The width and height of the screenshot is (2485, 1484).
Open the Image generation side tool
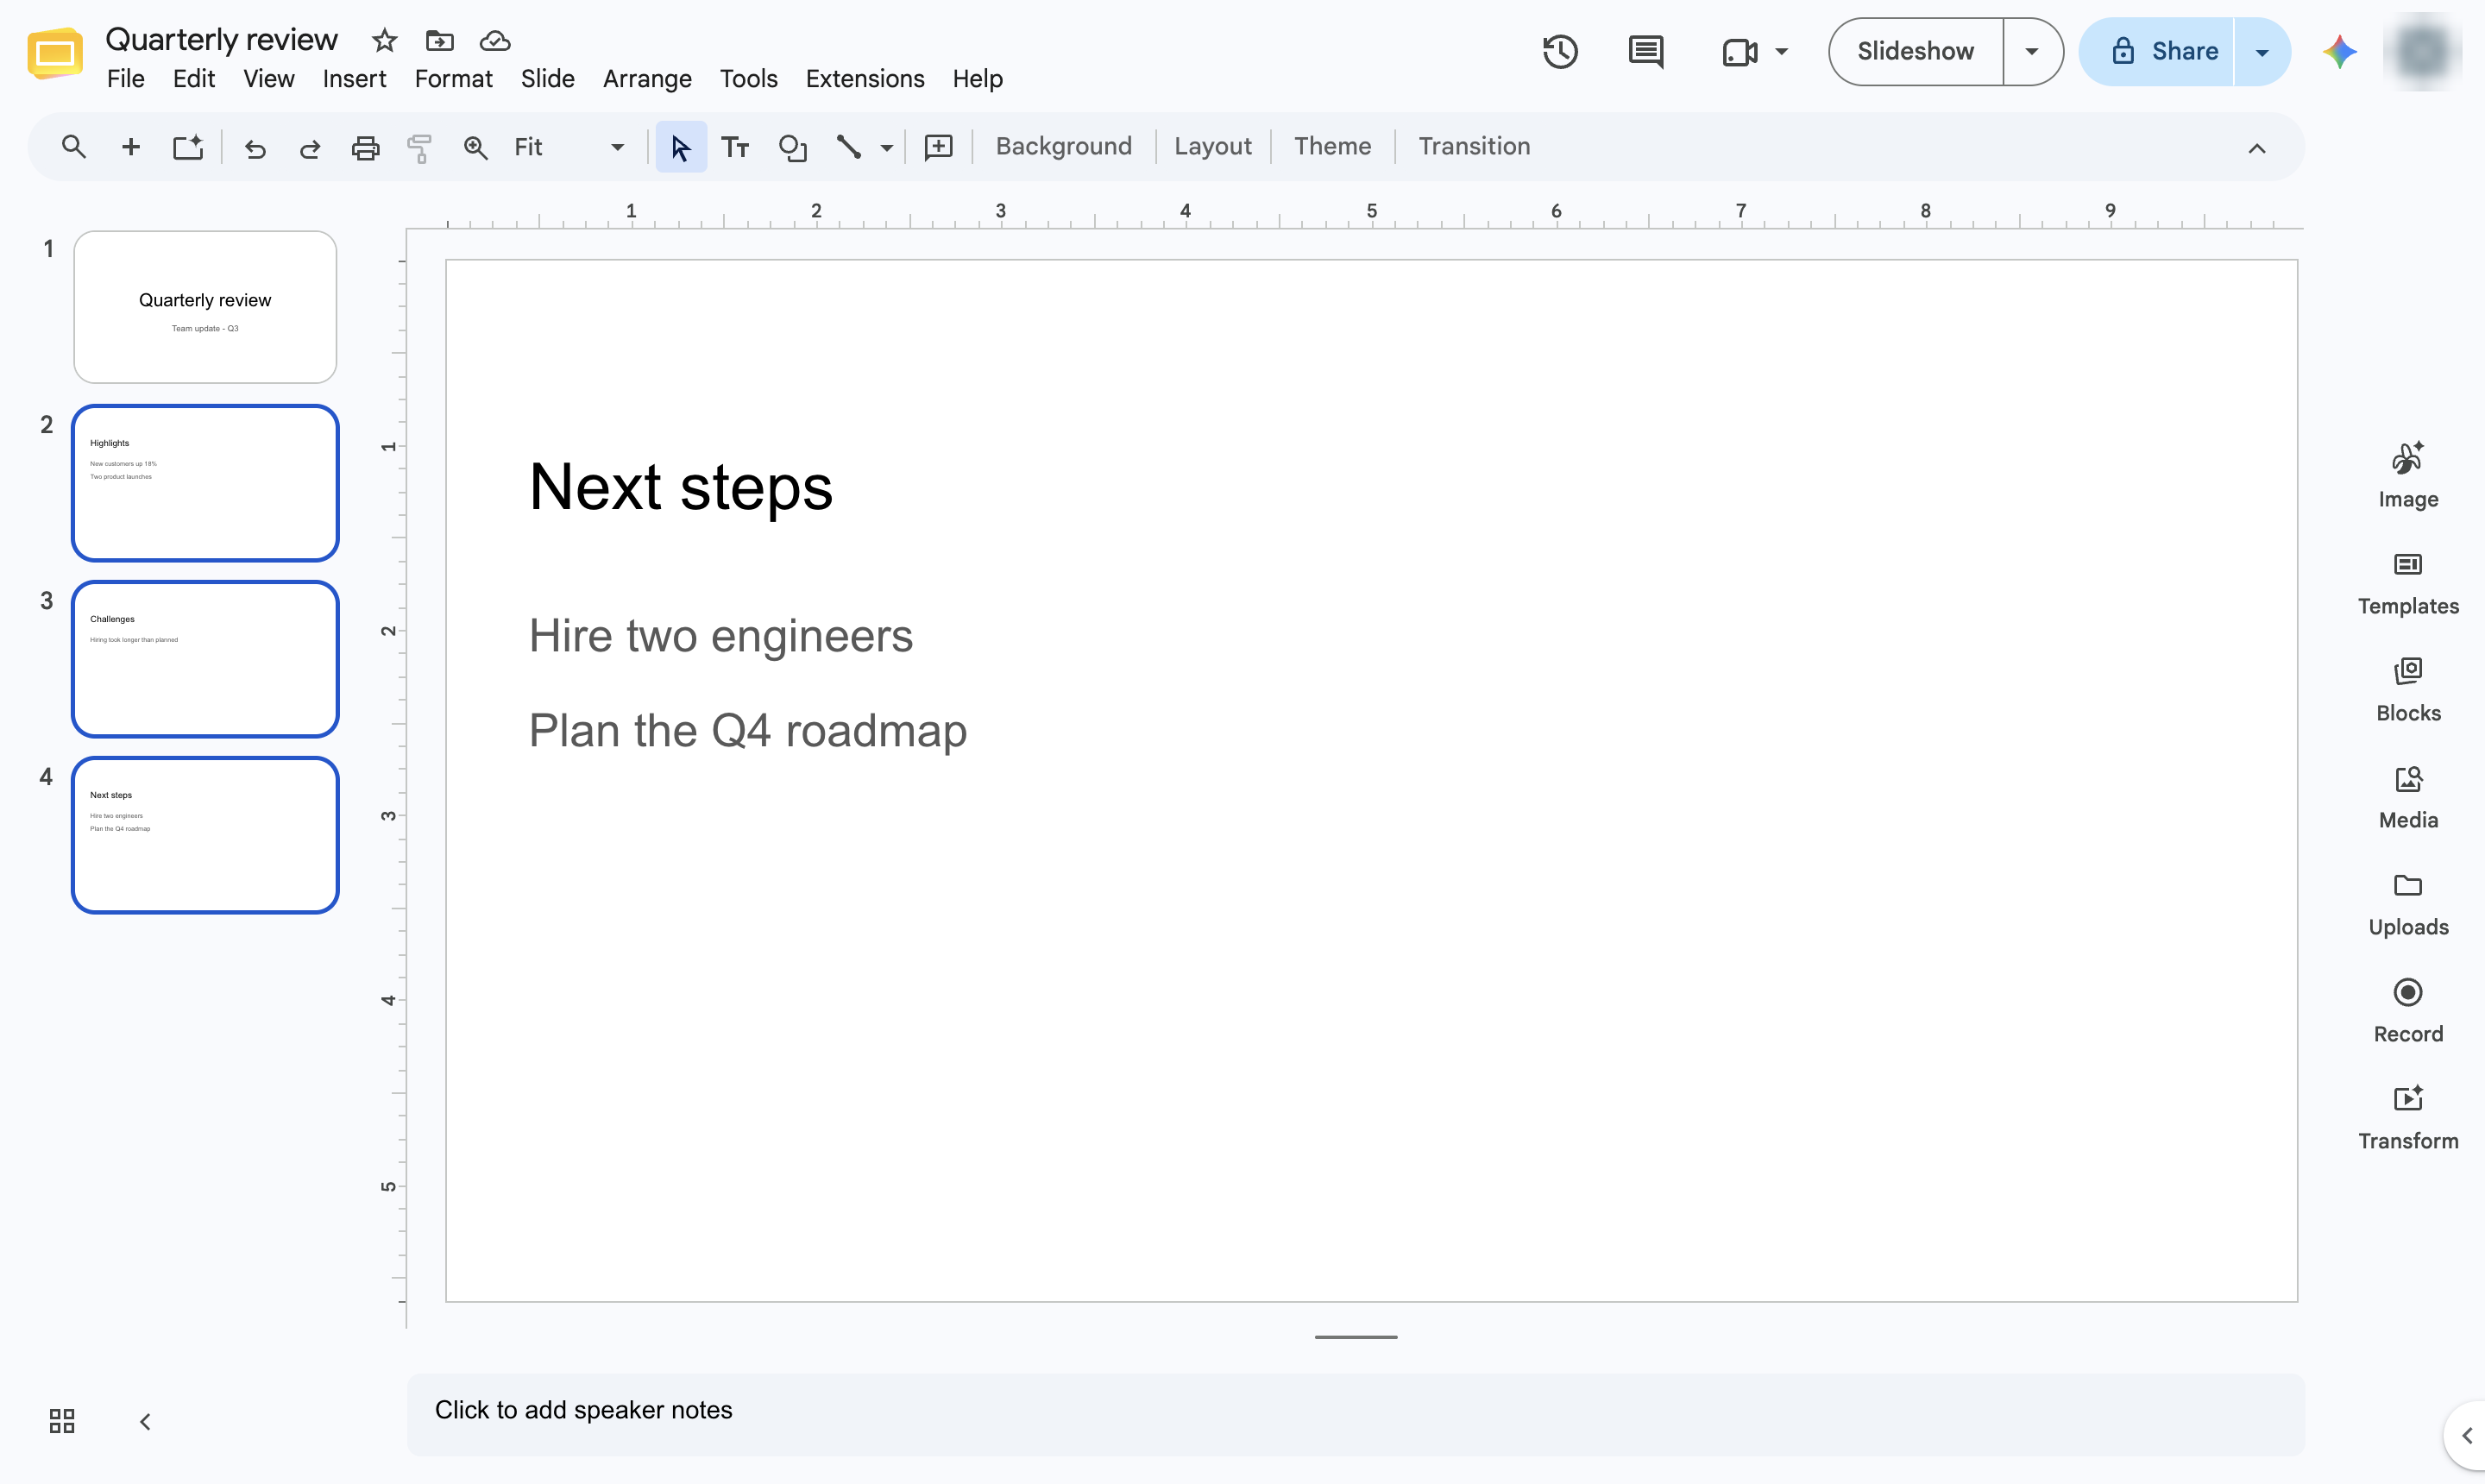click(2408, 475)
